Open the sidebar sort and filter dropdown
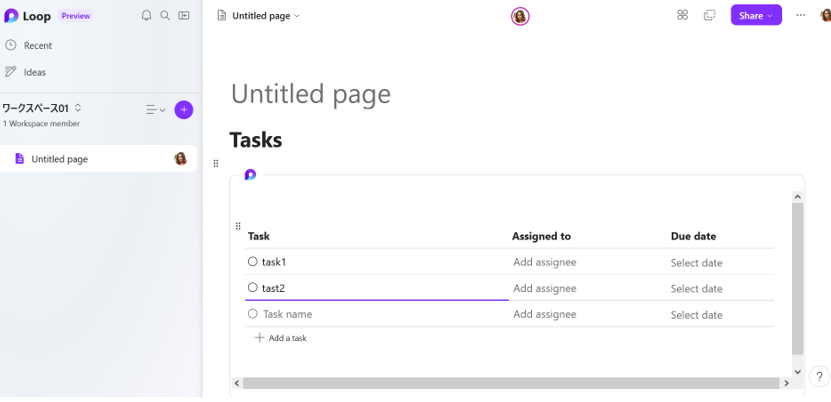 tap(155, 110)
